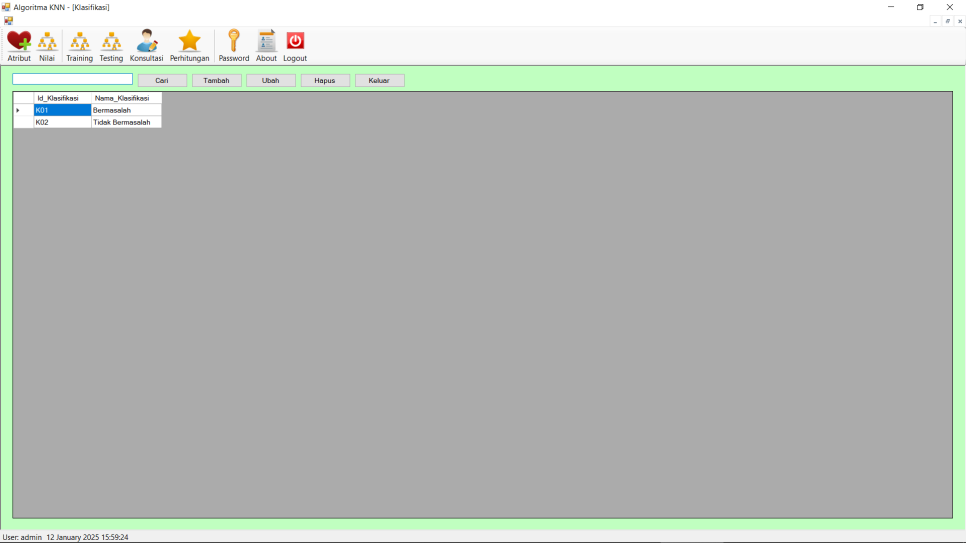Select the Testing toolbar icon
The image size is (966, 543).
[111, 42]
